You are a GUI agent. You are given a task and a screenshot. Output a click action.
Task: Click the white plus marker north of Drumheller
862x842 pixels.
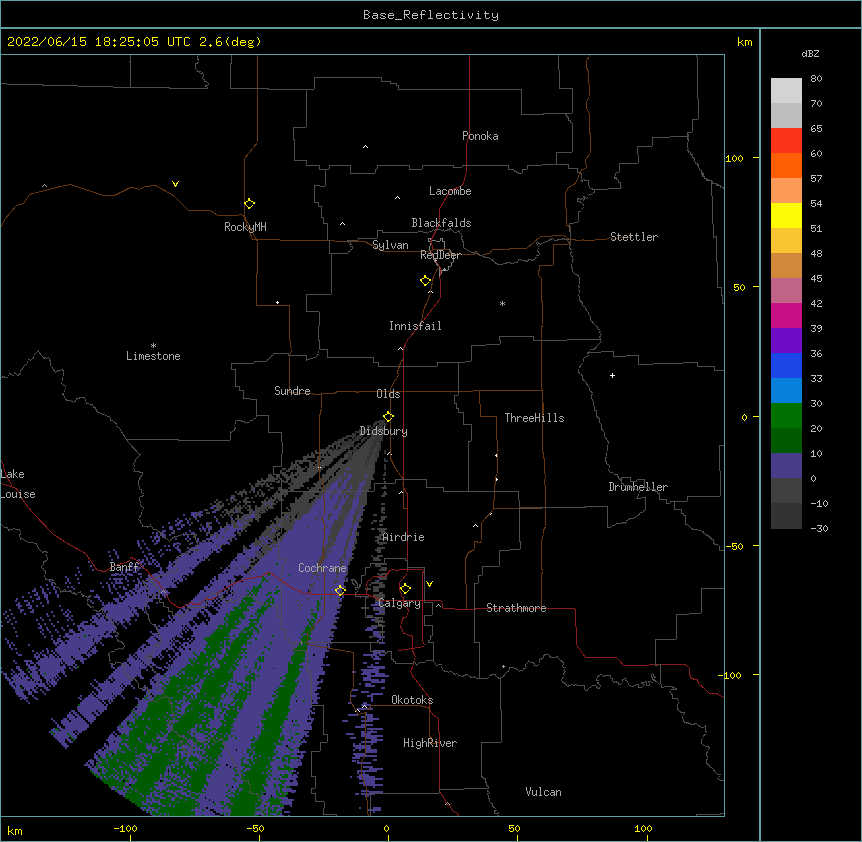pyautogui.click(x=612, y=375)
